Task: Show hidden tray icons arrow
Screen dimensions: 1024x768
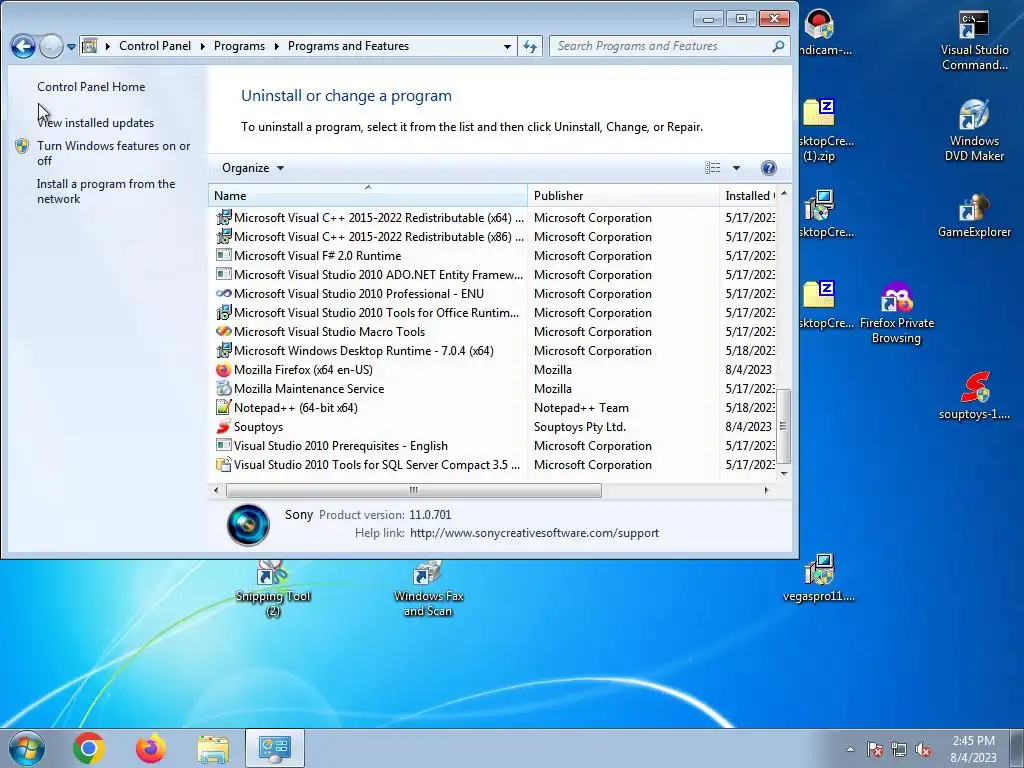Action: click(x=850, y=749)
